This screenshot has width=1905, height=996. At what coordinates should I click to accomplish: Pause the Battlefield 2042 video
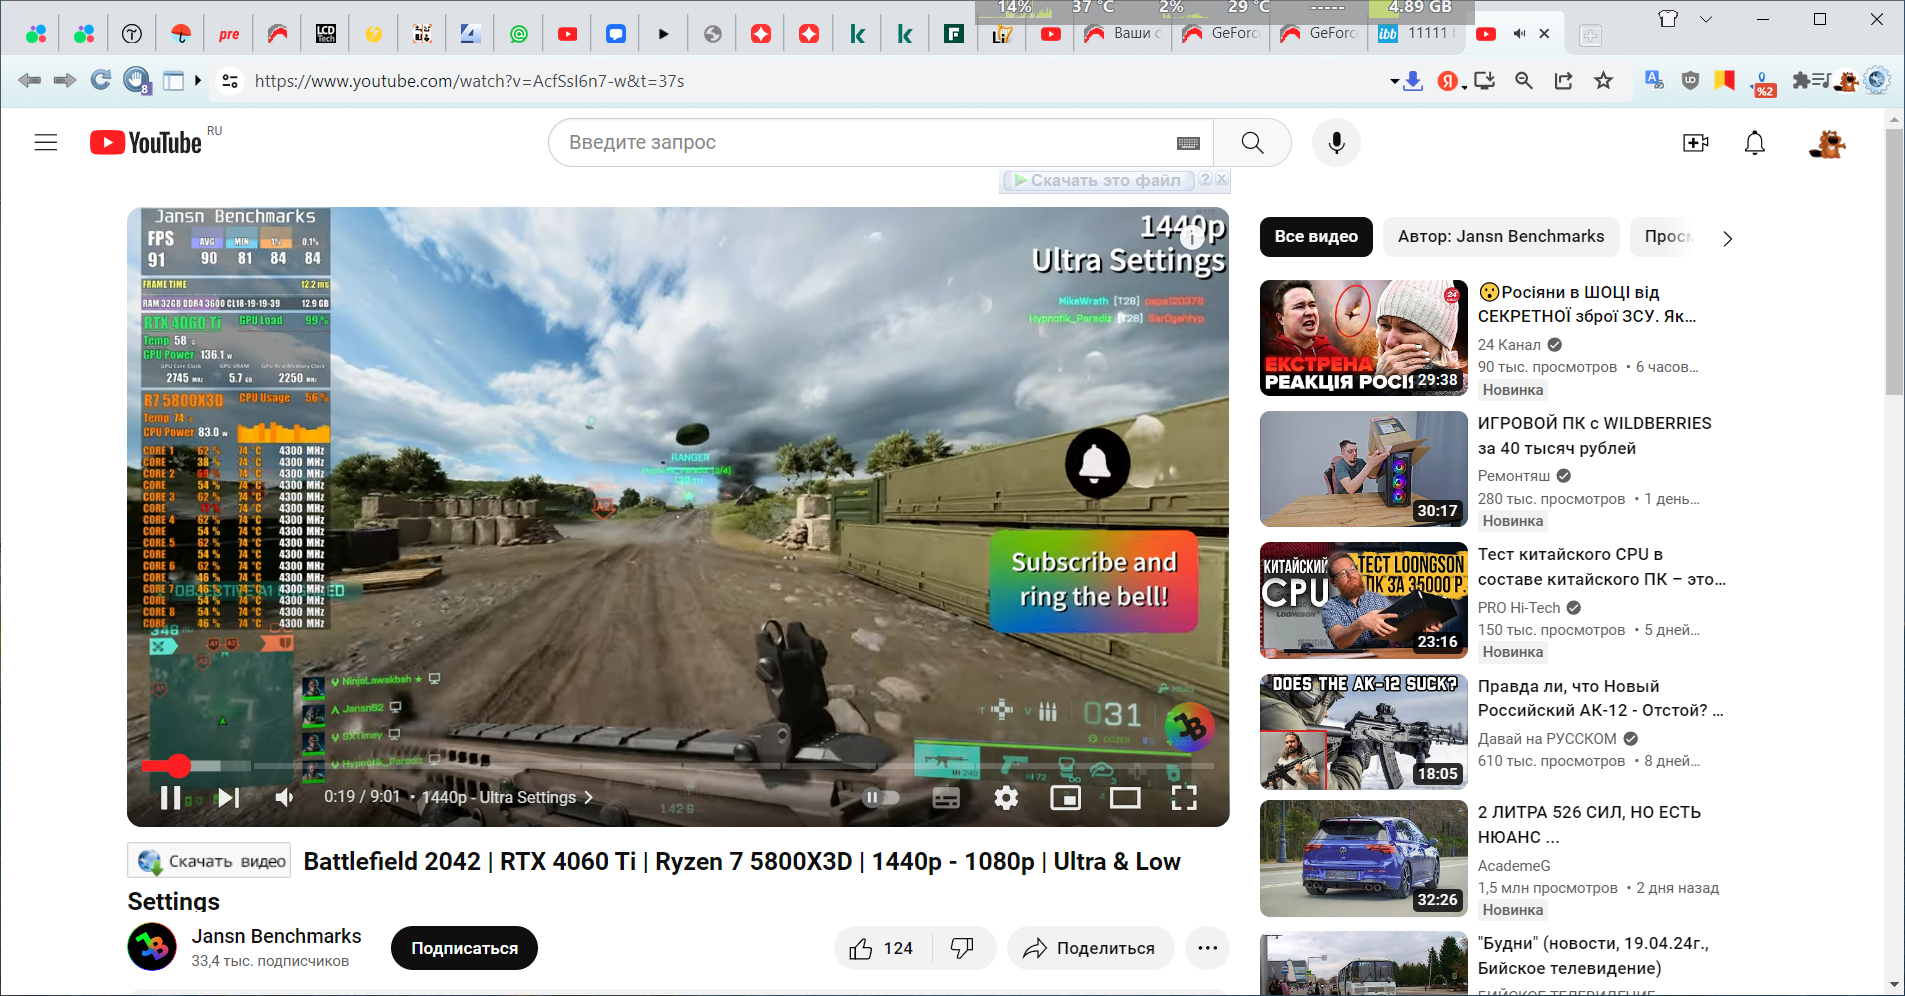click(x=171, y=797)
